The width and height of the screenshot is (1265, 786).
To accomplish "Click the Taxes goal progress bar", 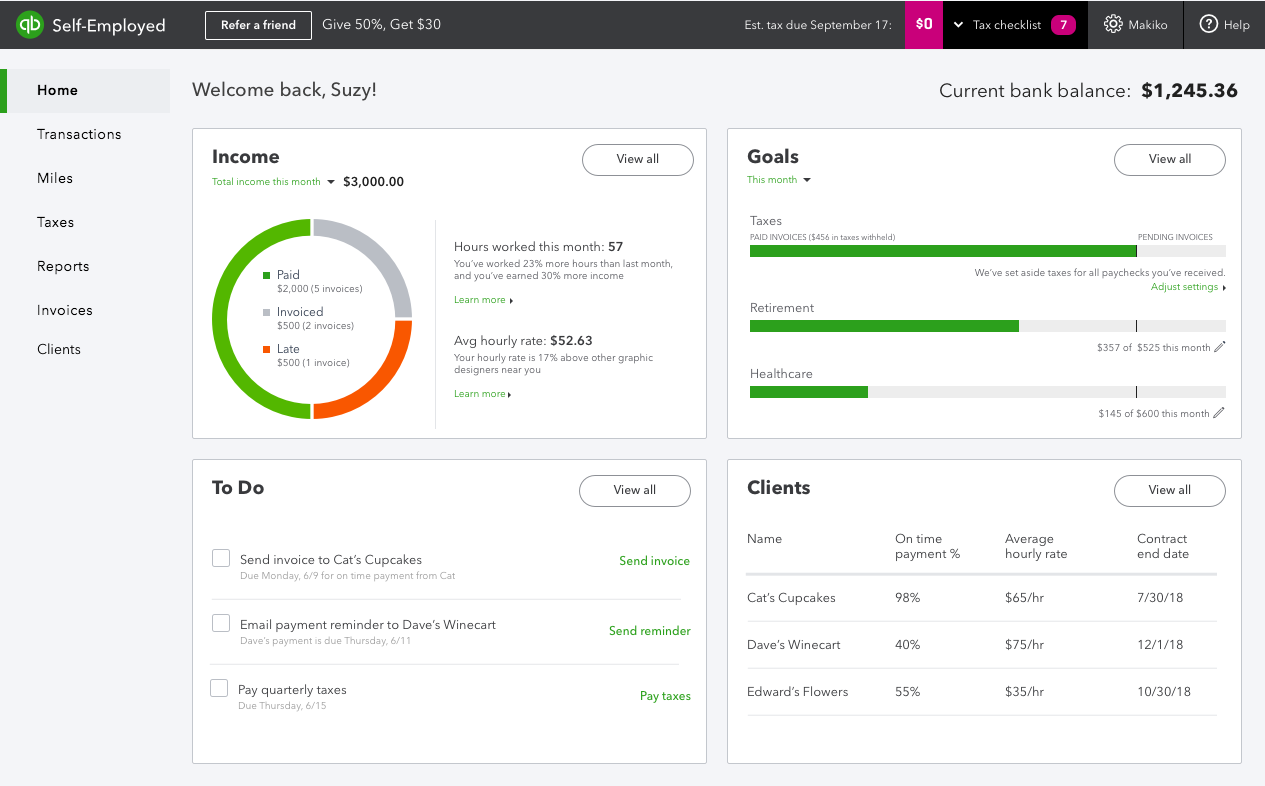I will click(x=988, y=251).
